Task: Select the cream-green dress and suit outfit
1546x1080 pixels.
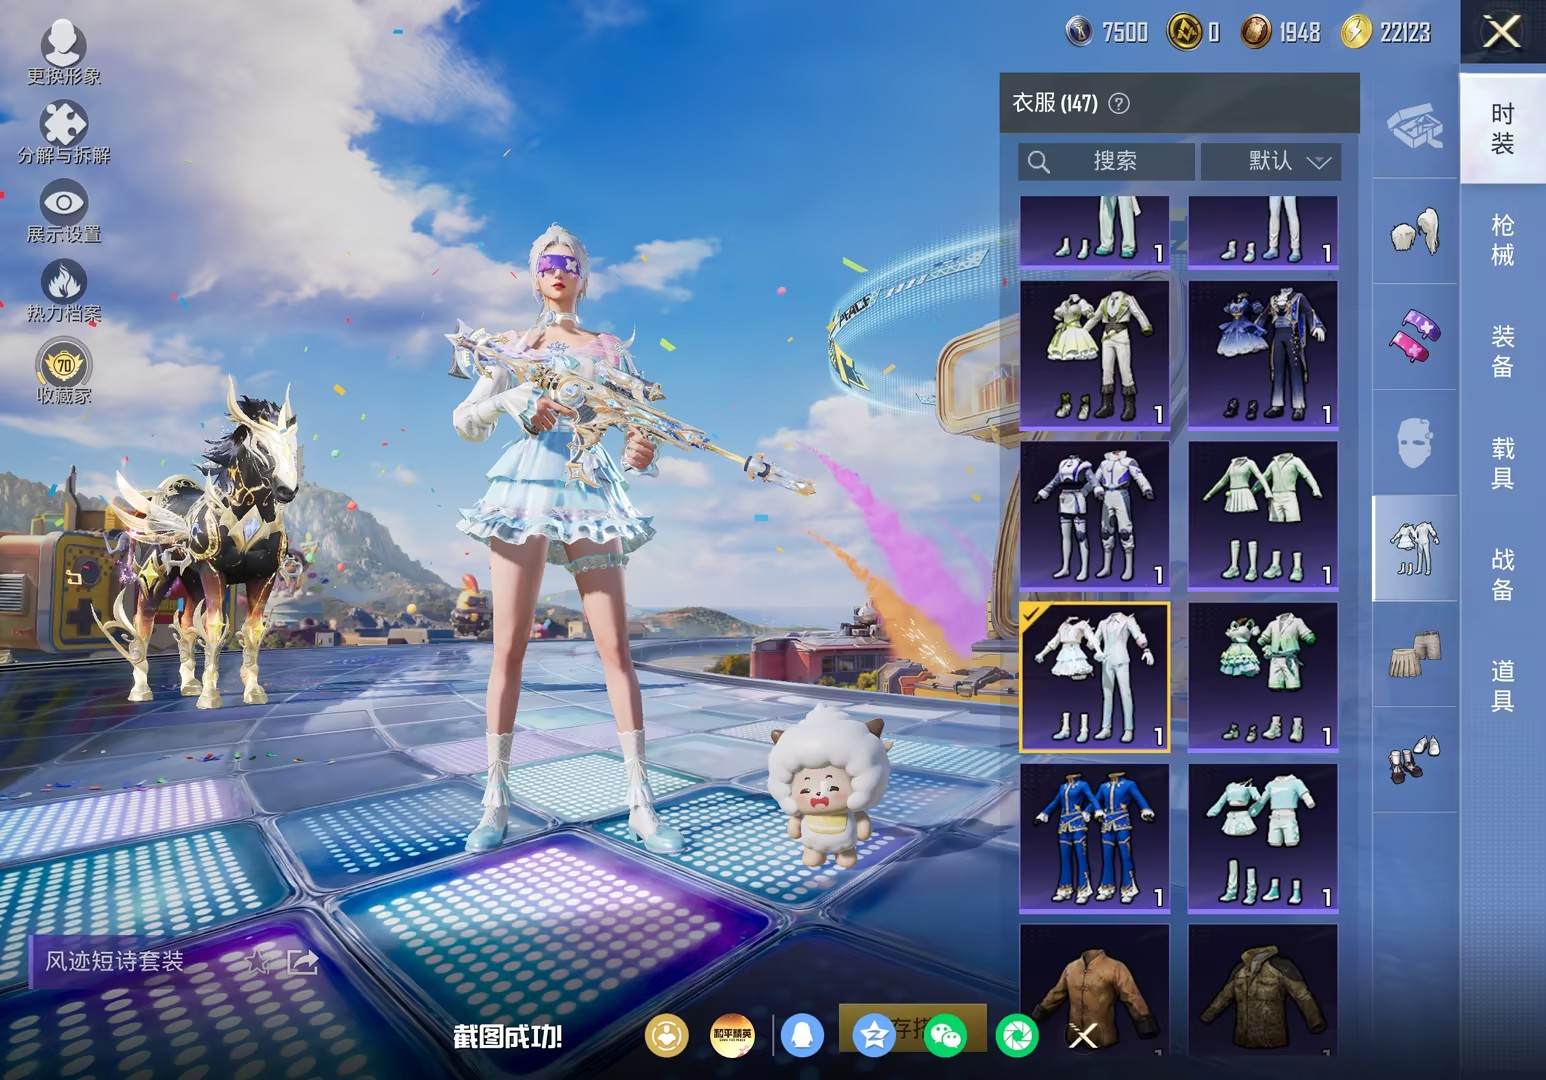Action: (1095, 355)
